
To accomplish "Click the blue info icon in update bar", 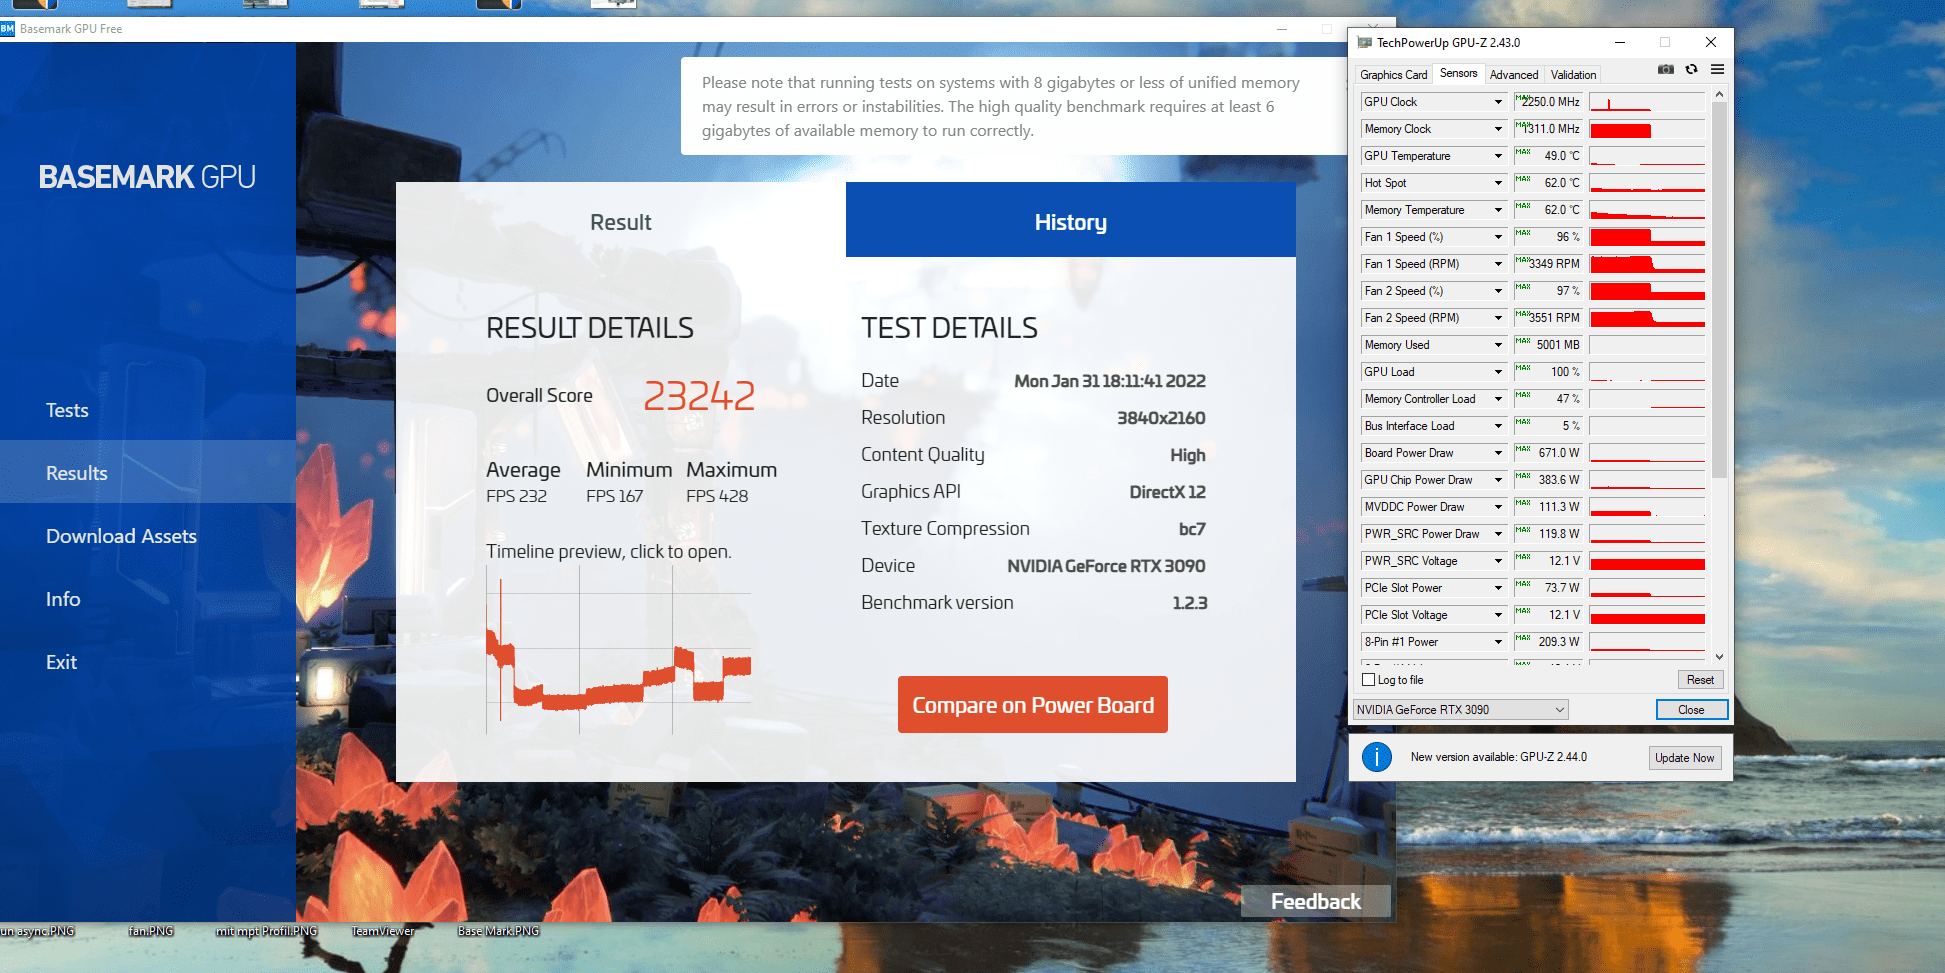I will pos(1377,757).
